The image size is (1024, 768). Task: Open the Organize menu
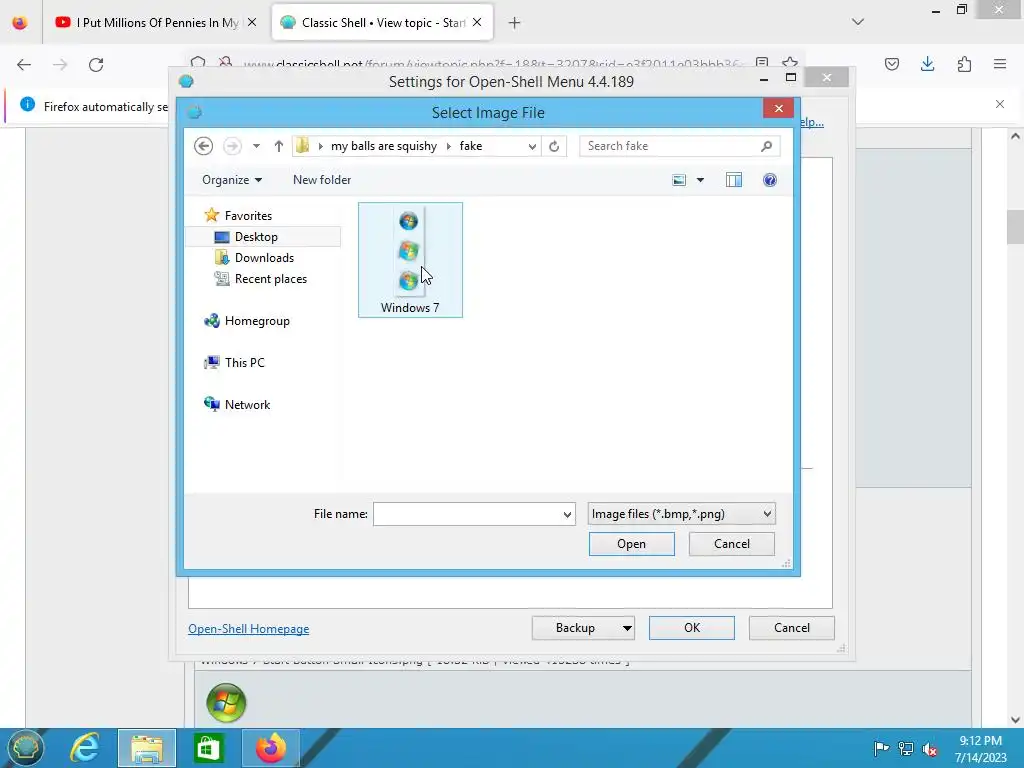(x=232, y=180)
